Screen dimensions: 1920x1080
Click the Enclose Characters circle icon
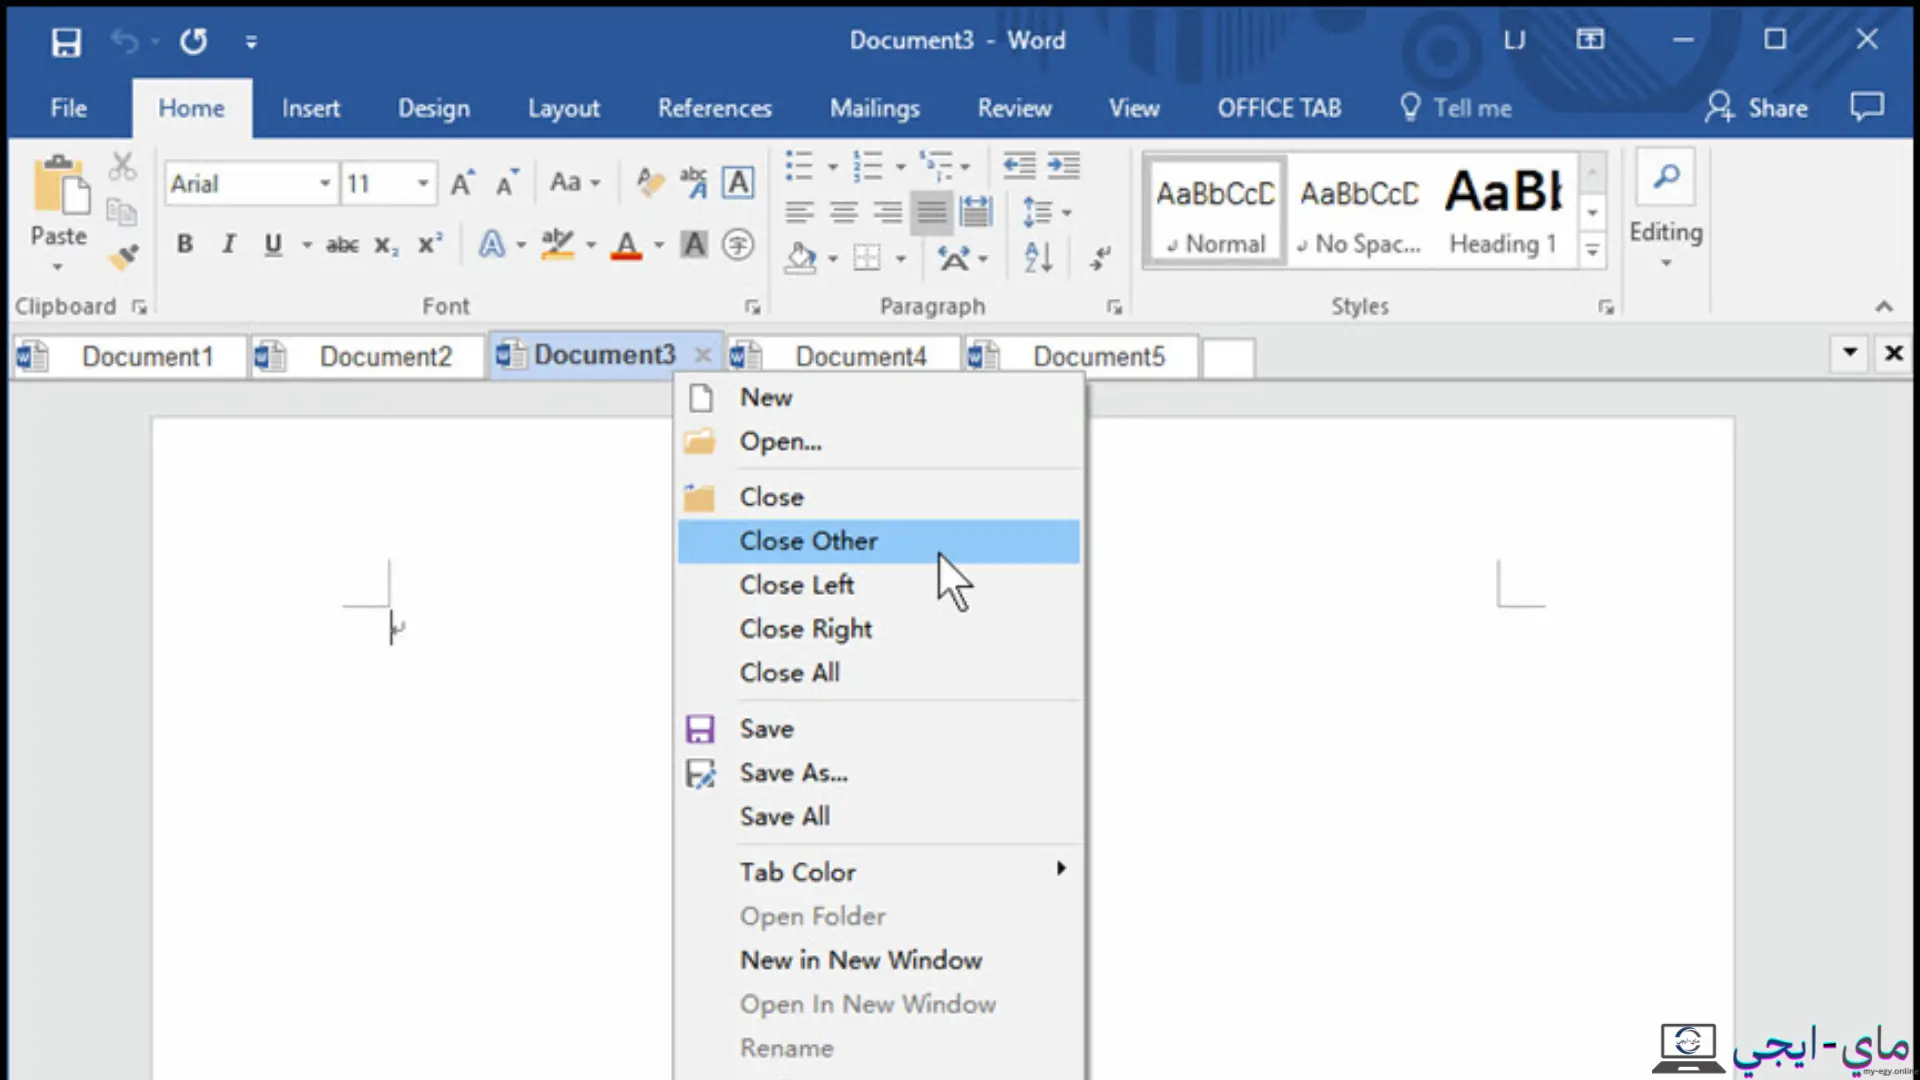pyautogui.click(x=738, y=244)
